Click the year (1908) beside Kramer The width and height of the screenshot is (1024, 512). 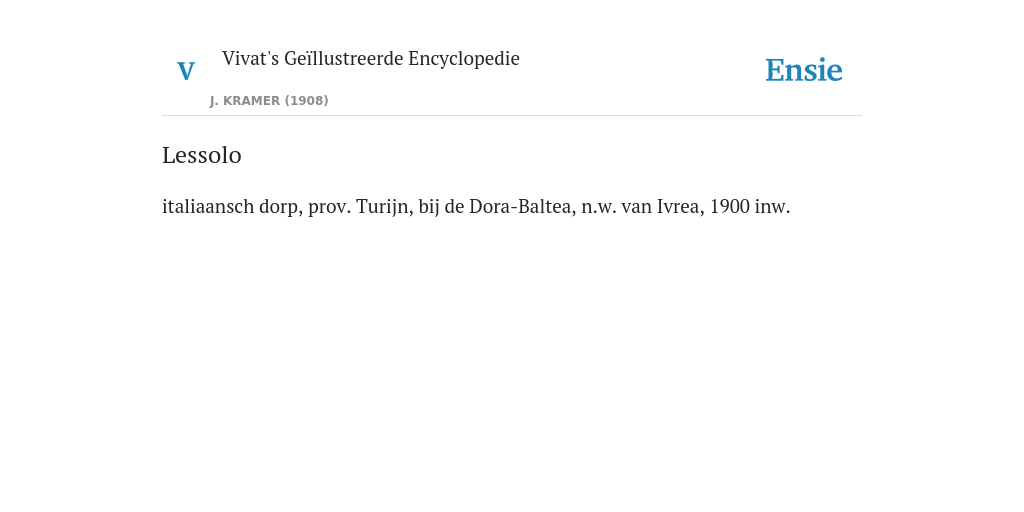306,101
